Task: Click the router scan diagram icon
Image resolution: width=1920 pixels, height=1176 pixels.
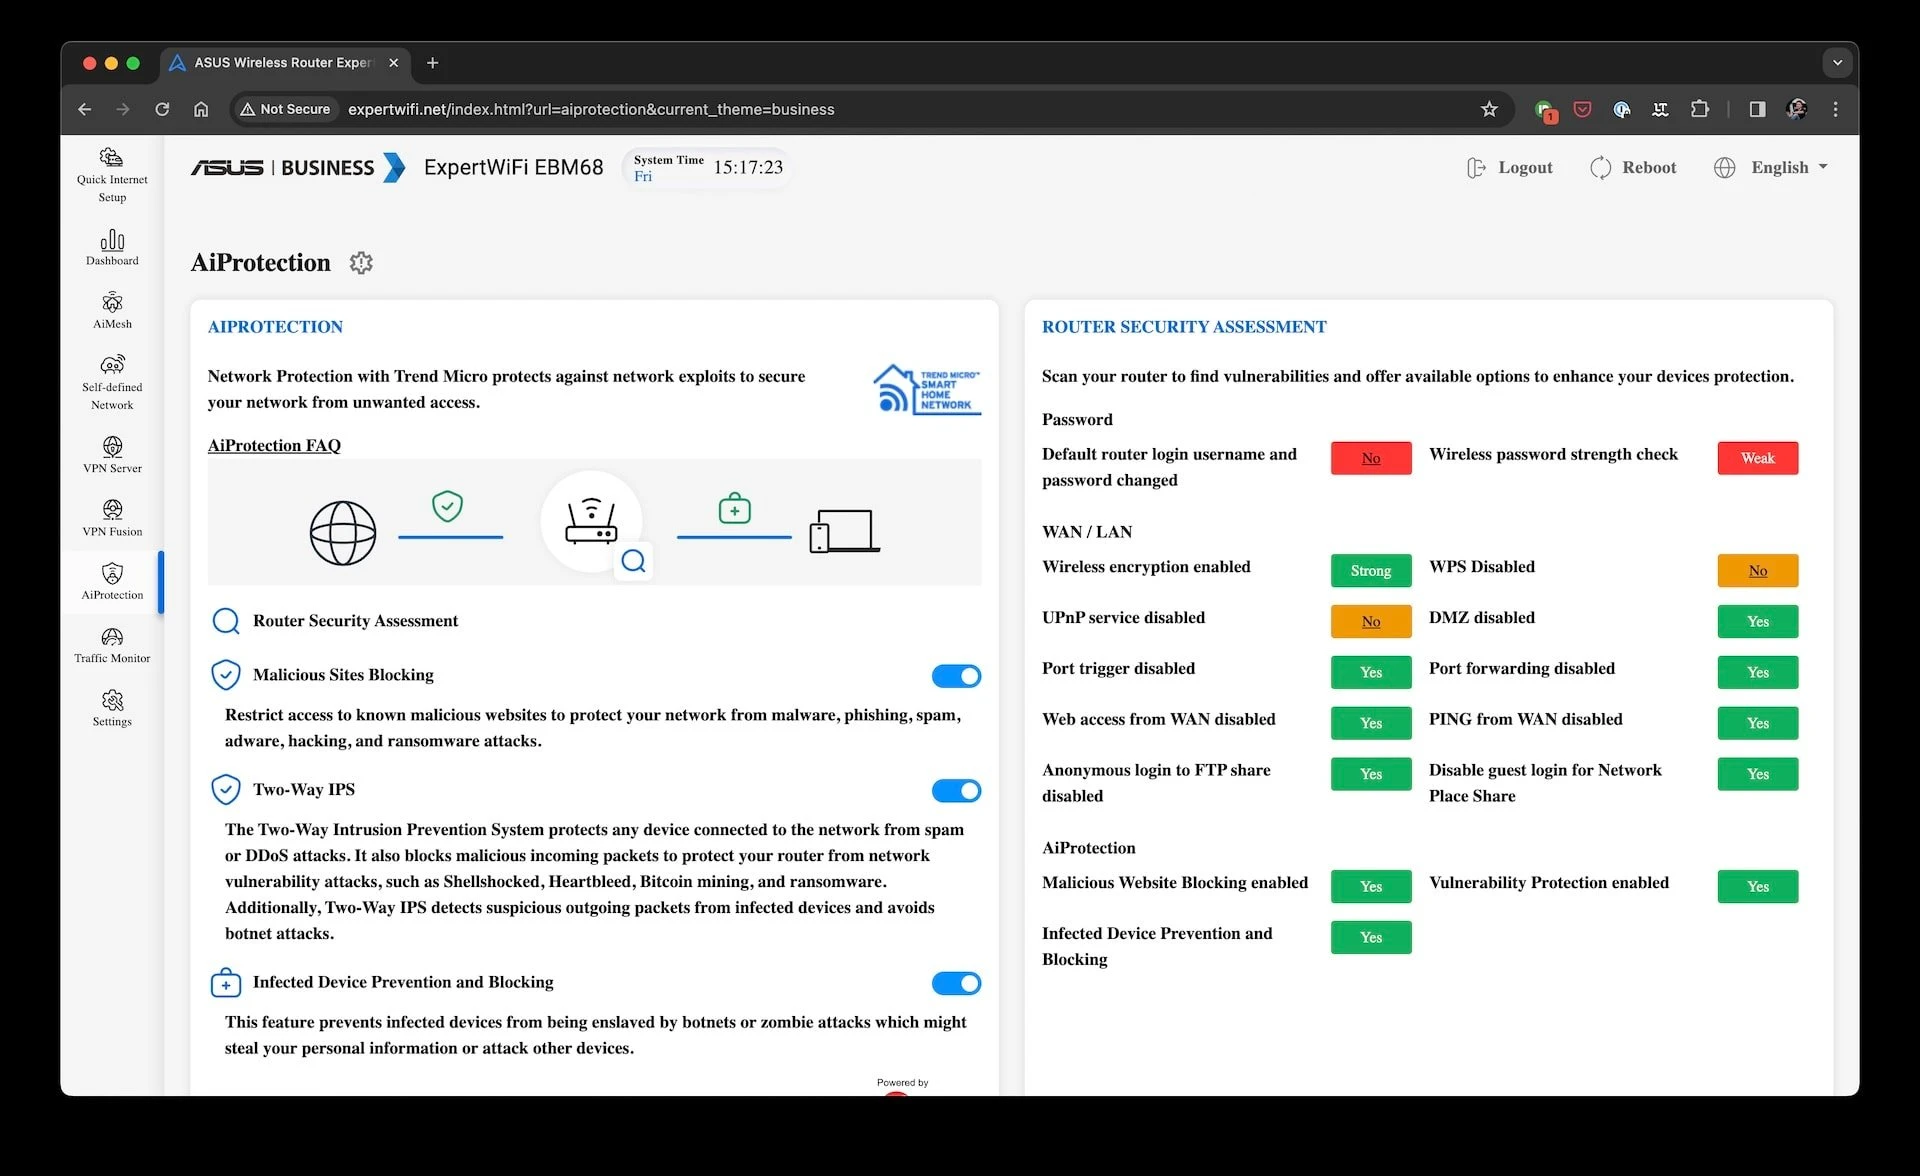Action: 592,521
